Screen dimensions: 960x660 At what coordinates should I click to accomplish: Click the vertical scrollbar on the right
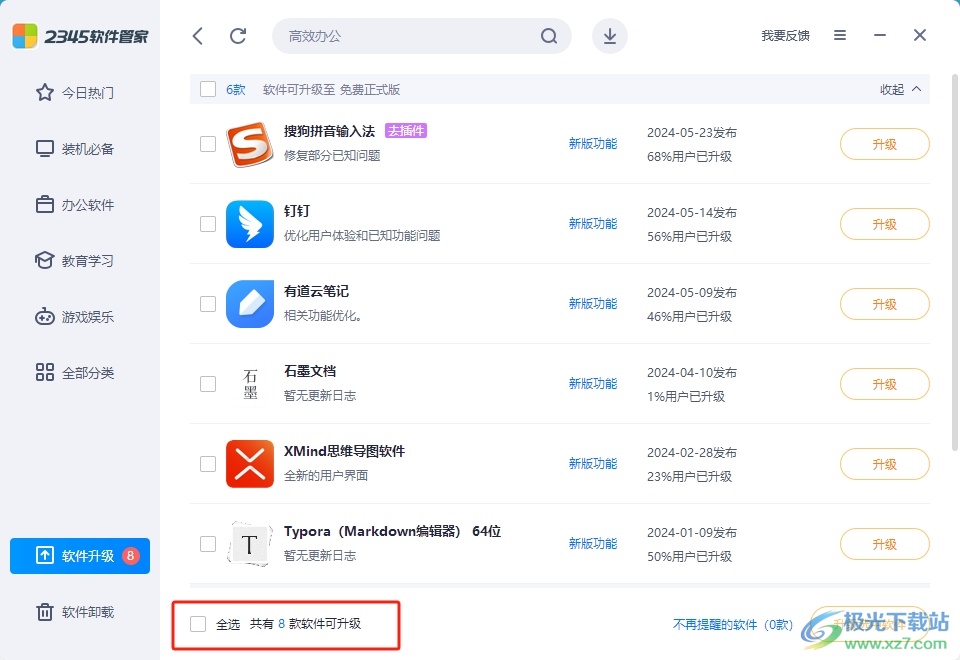pos(954,263)
